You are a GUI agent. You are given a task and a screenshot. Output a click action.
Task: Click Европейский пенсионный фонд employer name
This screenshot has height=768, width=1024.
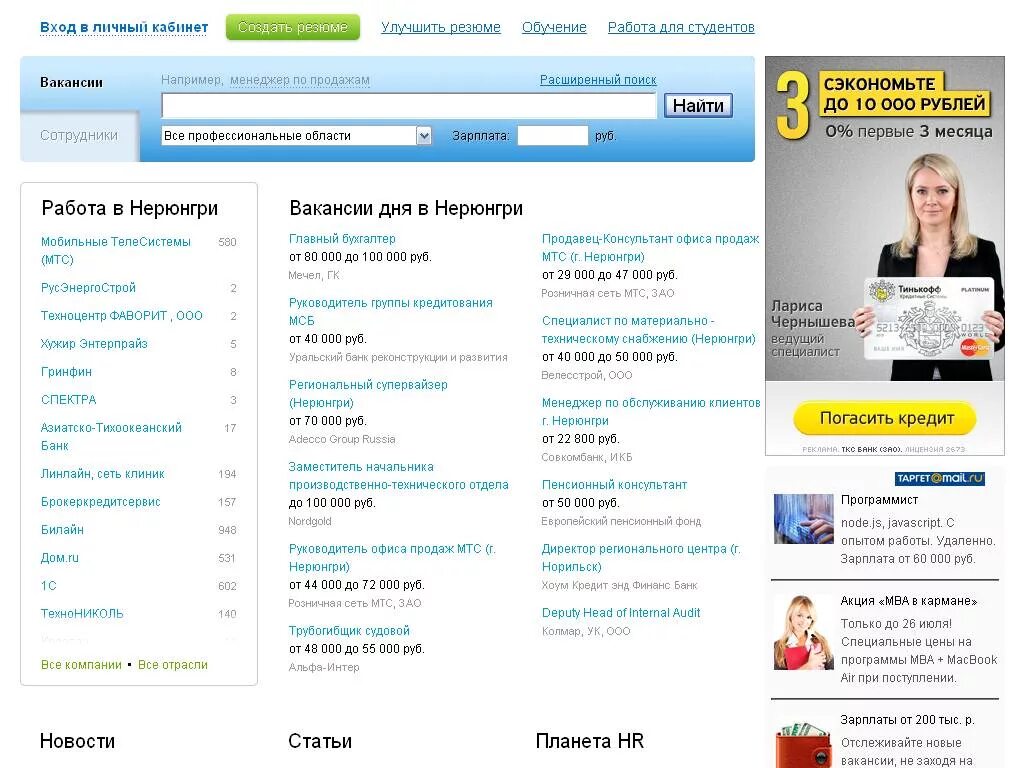(x=621, y=522)
